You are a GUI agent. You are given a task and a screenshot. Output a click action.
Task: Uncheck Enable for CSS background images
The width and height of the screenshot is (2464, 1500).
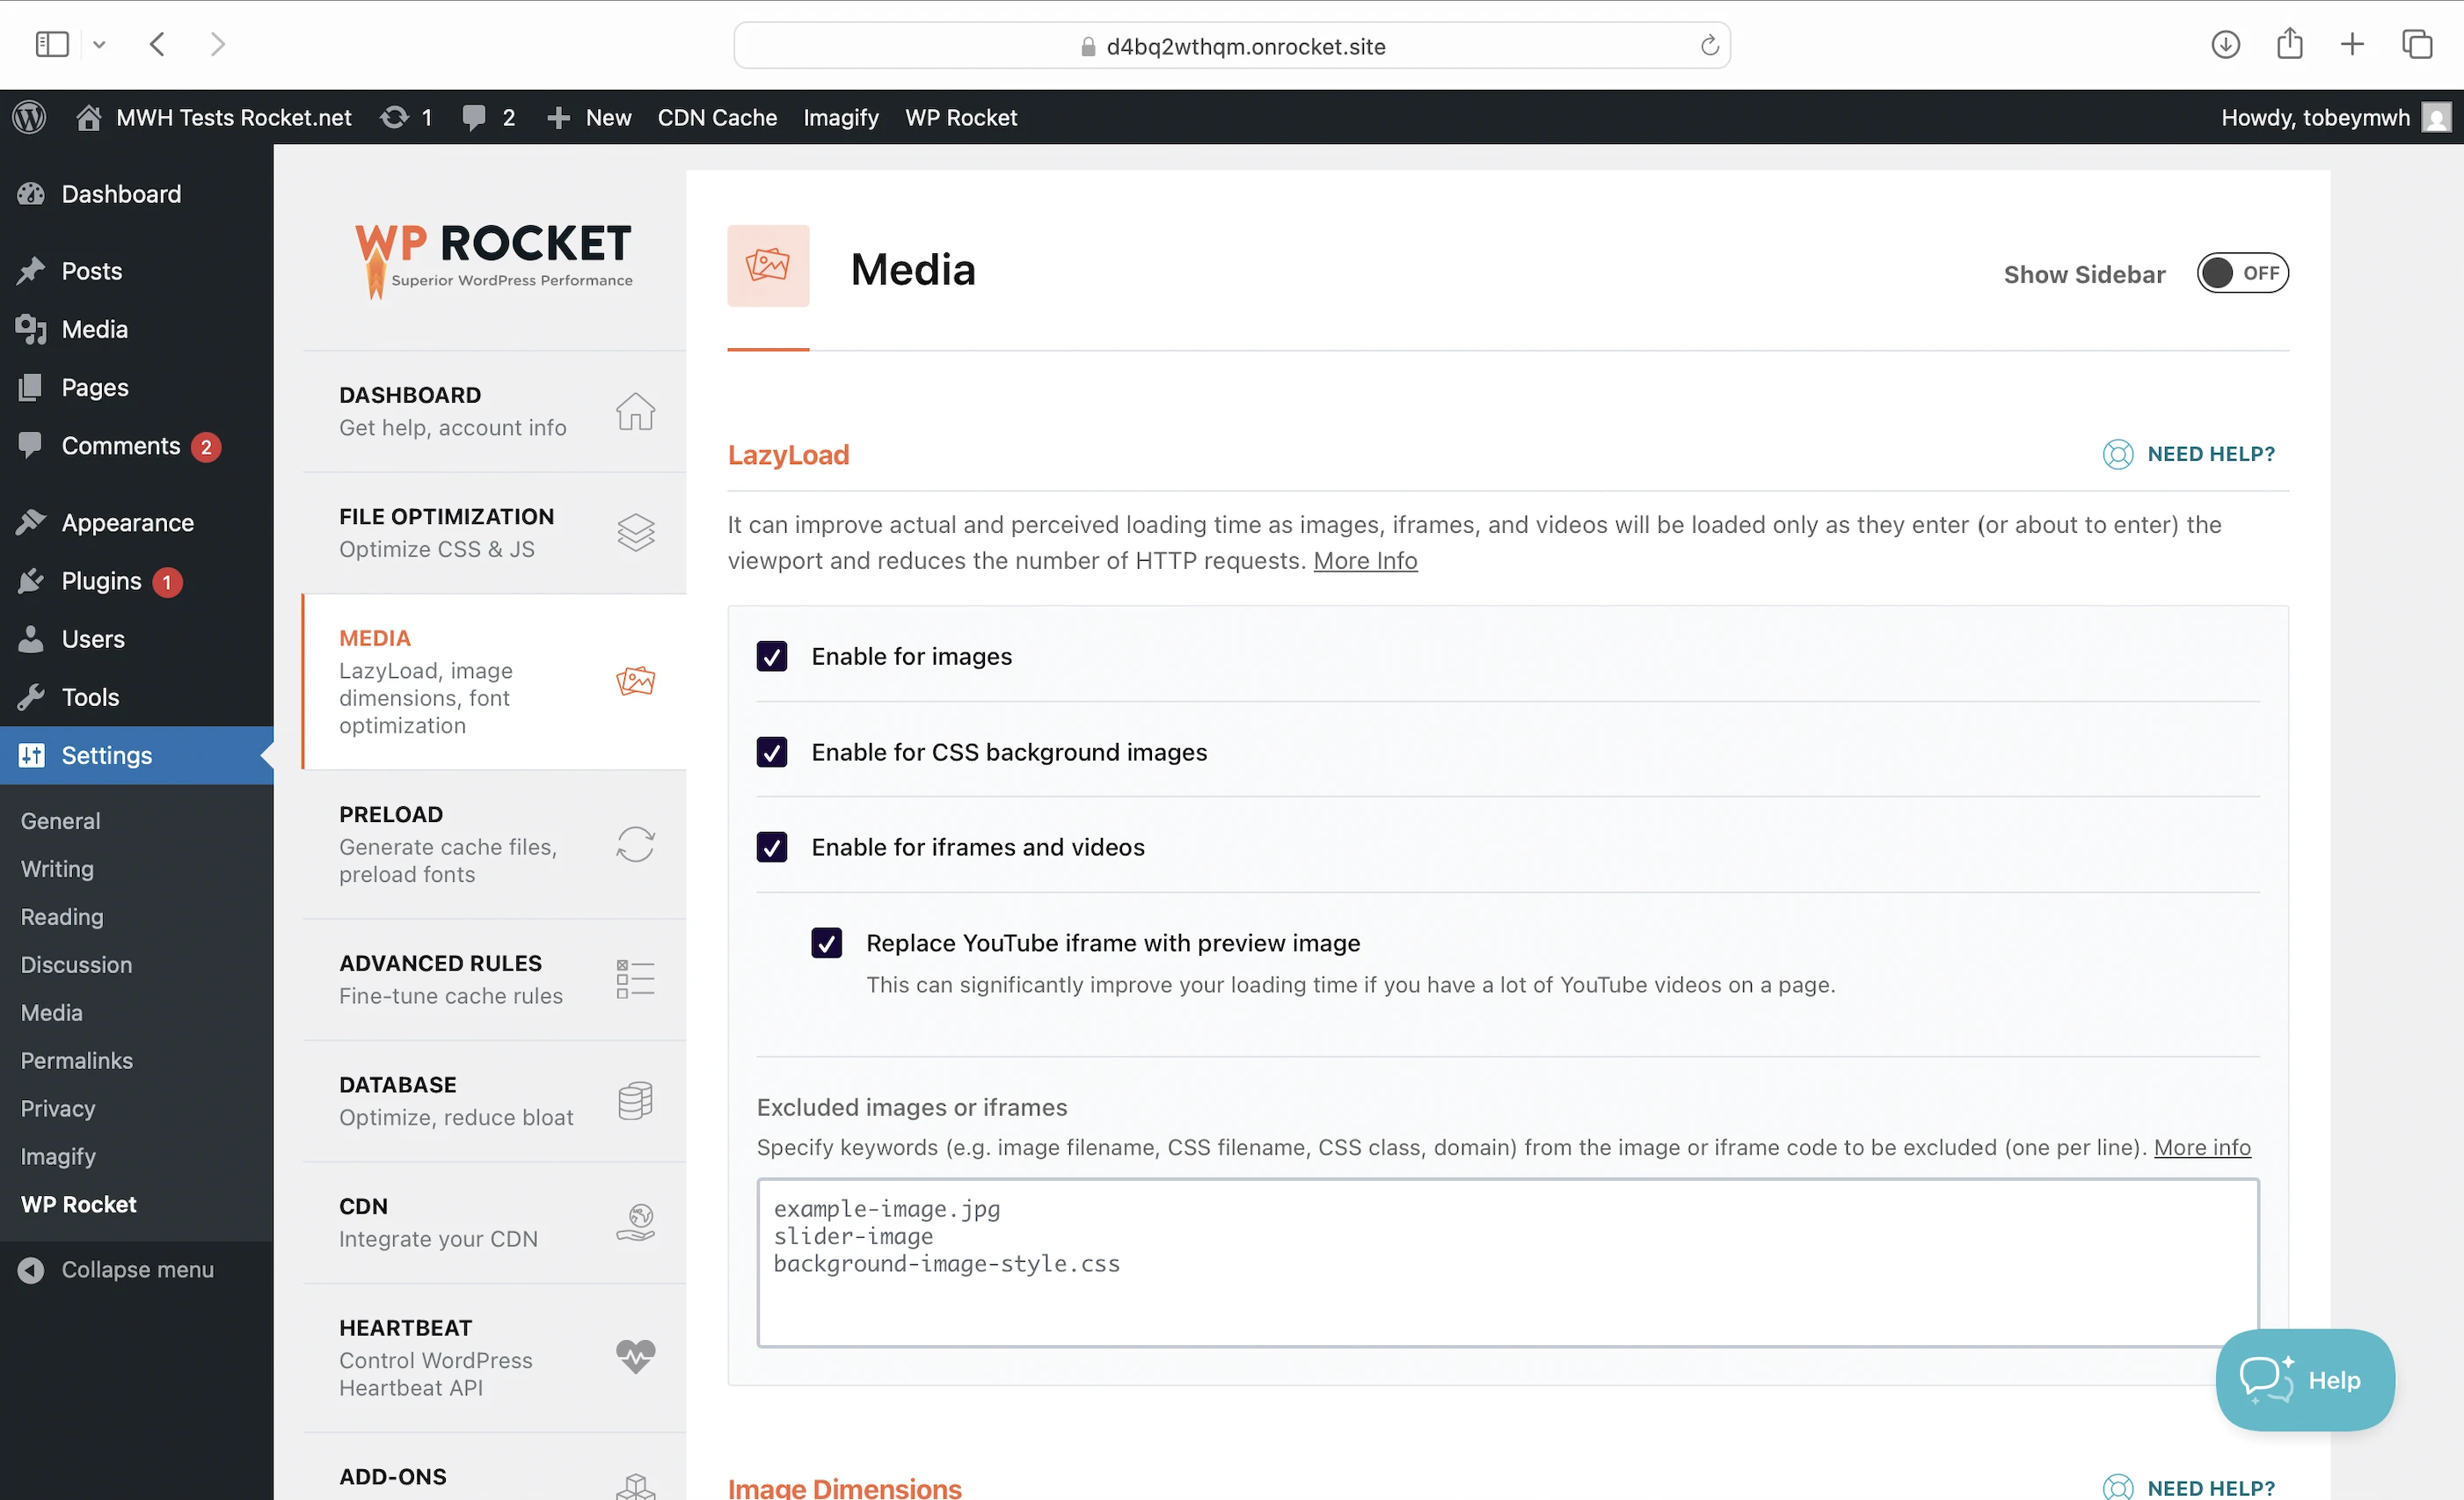point(771,752)
